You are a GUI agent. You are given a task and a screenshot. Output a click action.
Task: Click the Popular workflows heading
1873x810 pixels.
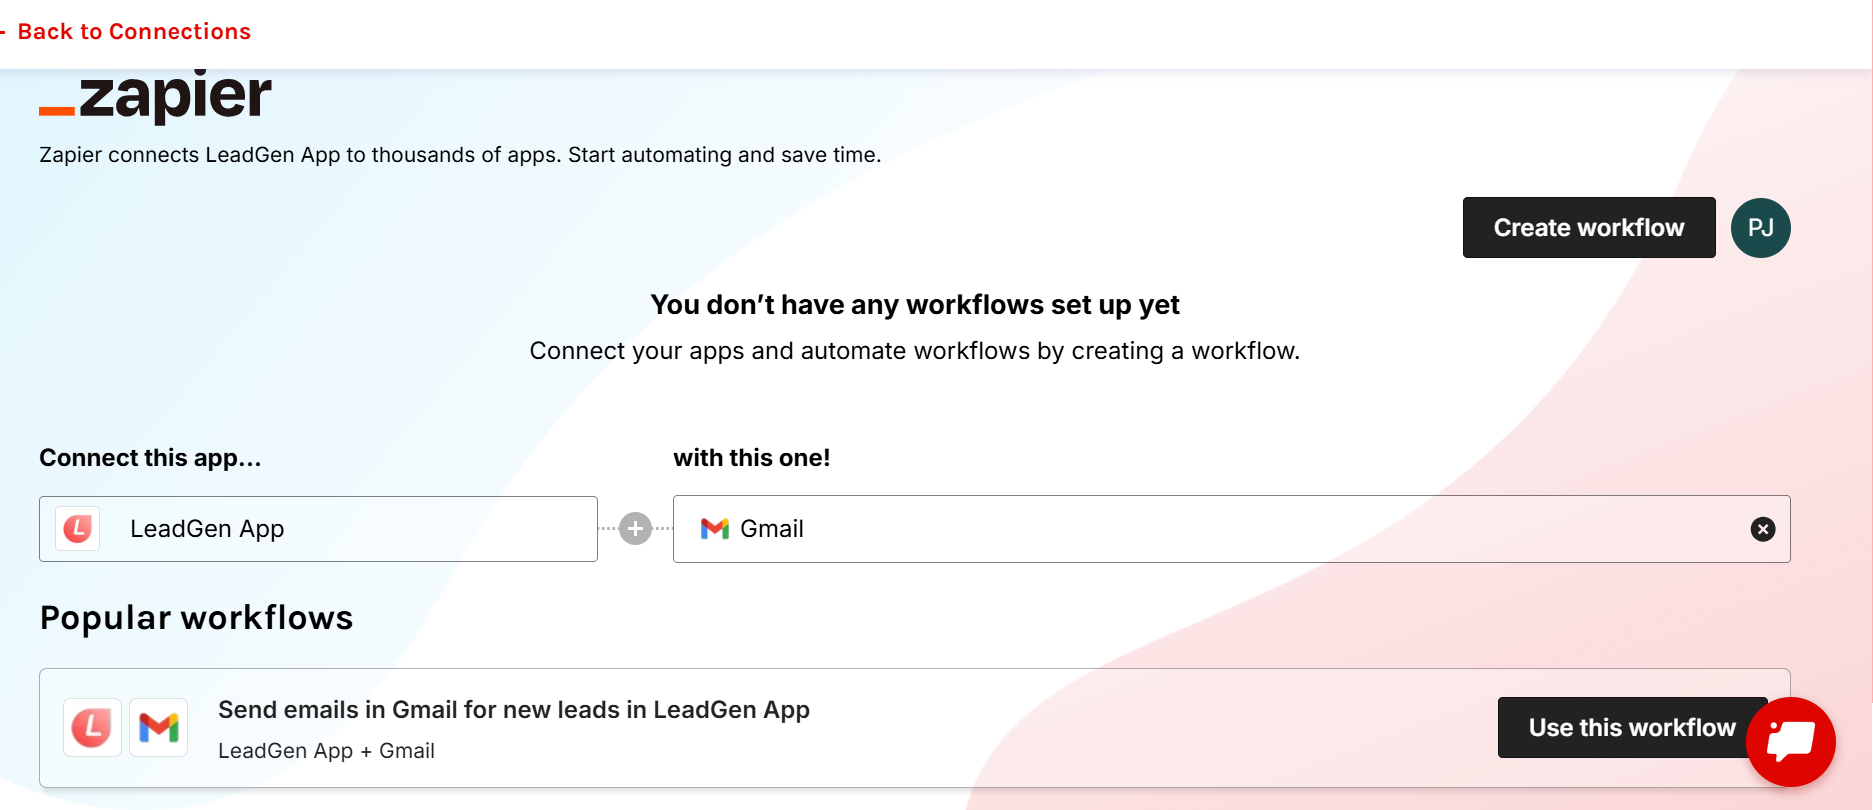(196, 617)
